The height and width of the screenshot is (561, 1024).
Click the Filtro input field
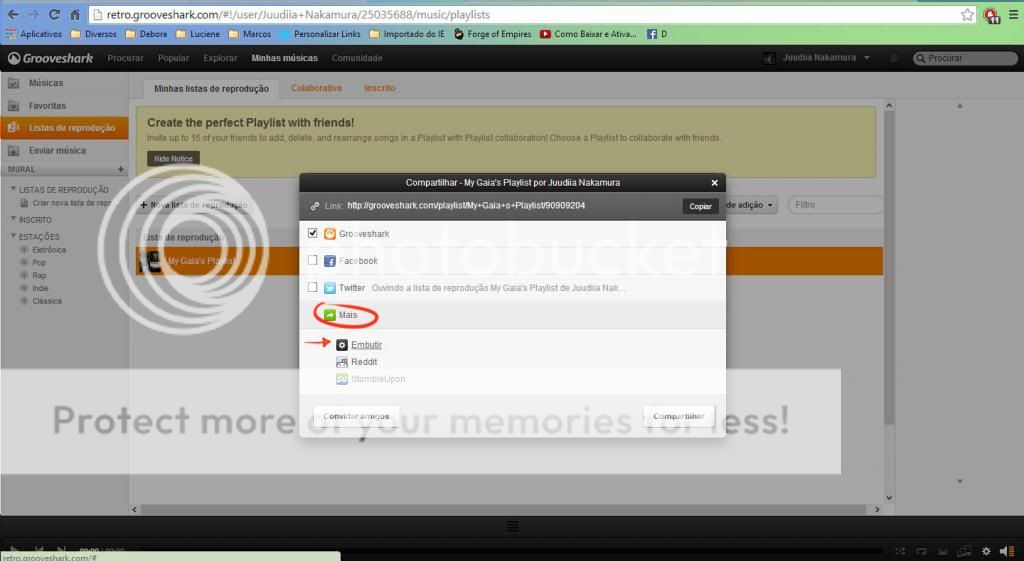[x=834, y=205]
